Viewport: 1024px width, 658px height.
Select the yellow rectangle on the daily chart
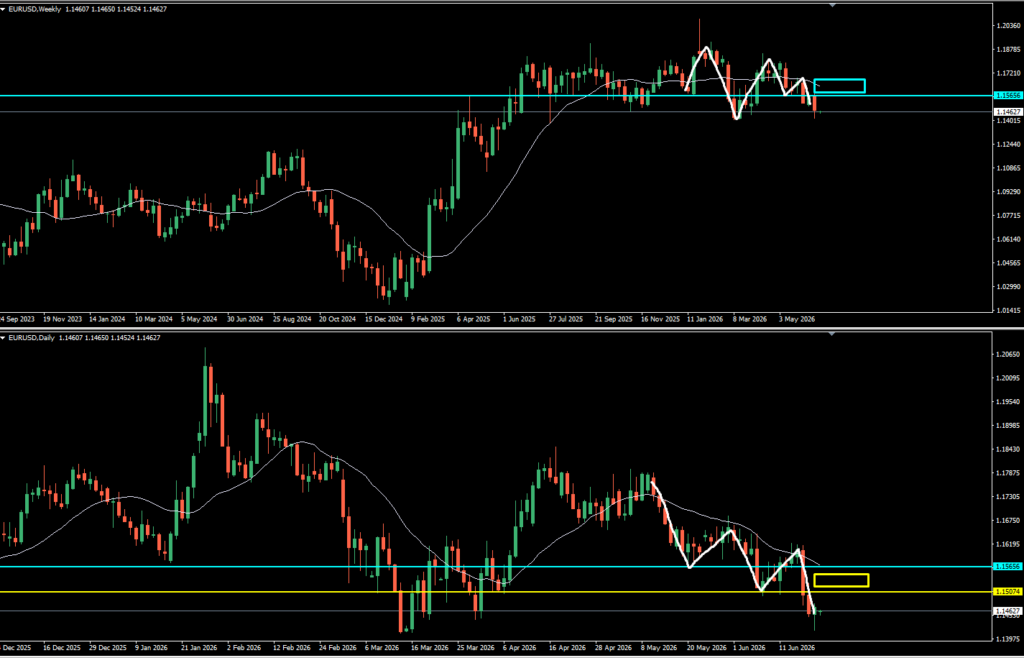841,580
